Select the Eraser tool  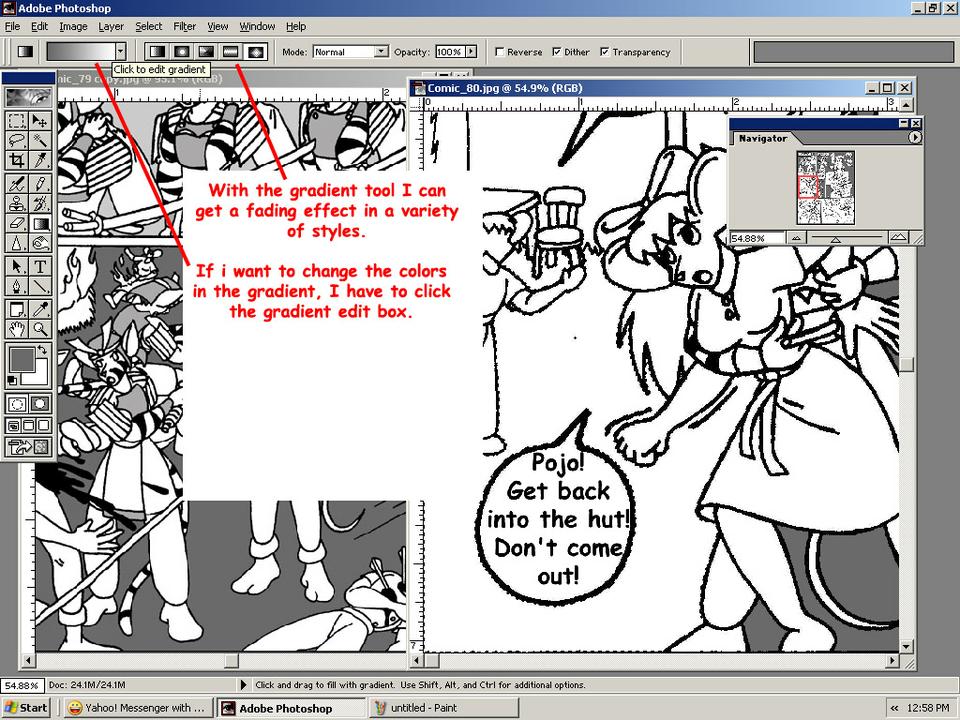[x=17, y=223]
